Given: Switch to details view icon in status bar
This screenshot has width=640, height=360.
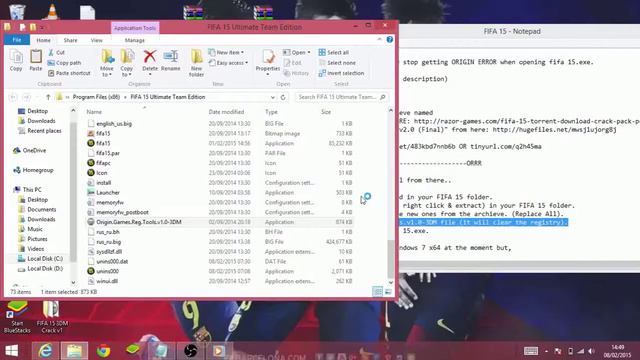Looking at the screenshot, I should pos(378,291).
